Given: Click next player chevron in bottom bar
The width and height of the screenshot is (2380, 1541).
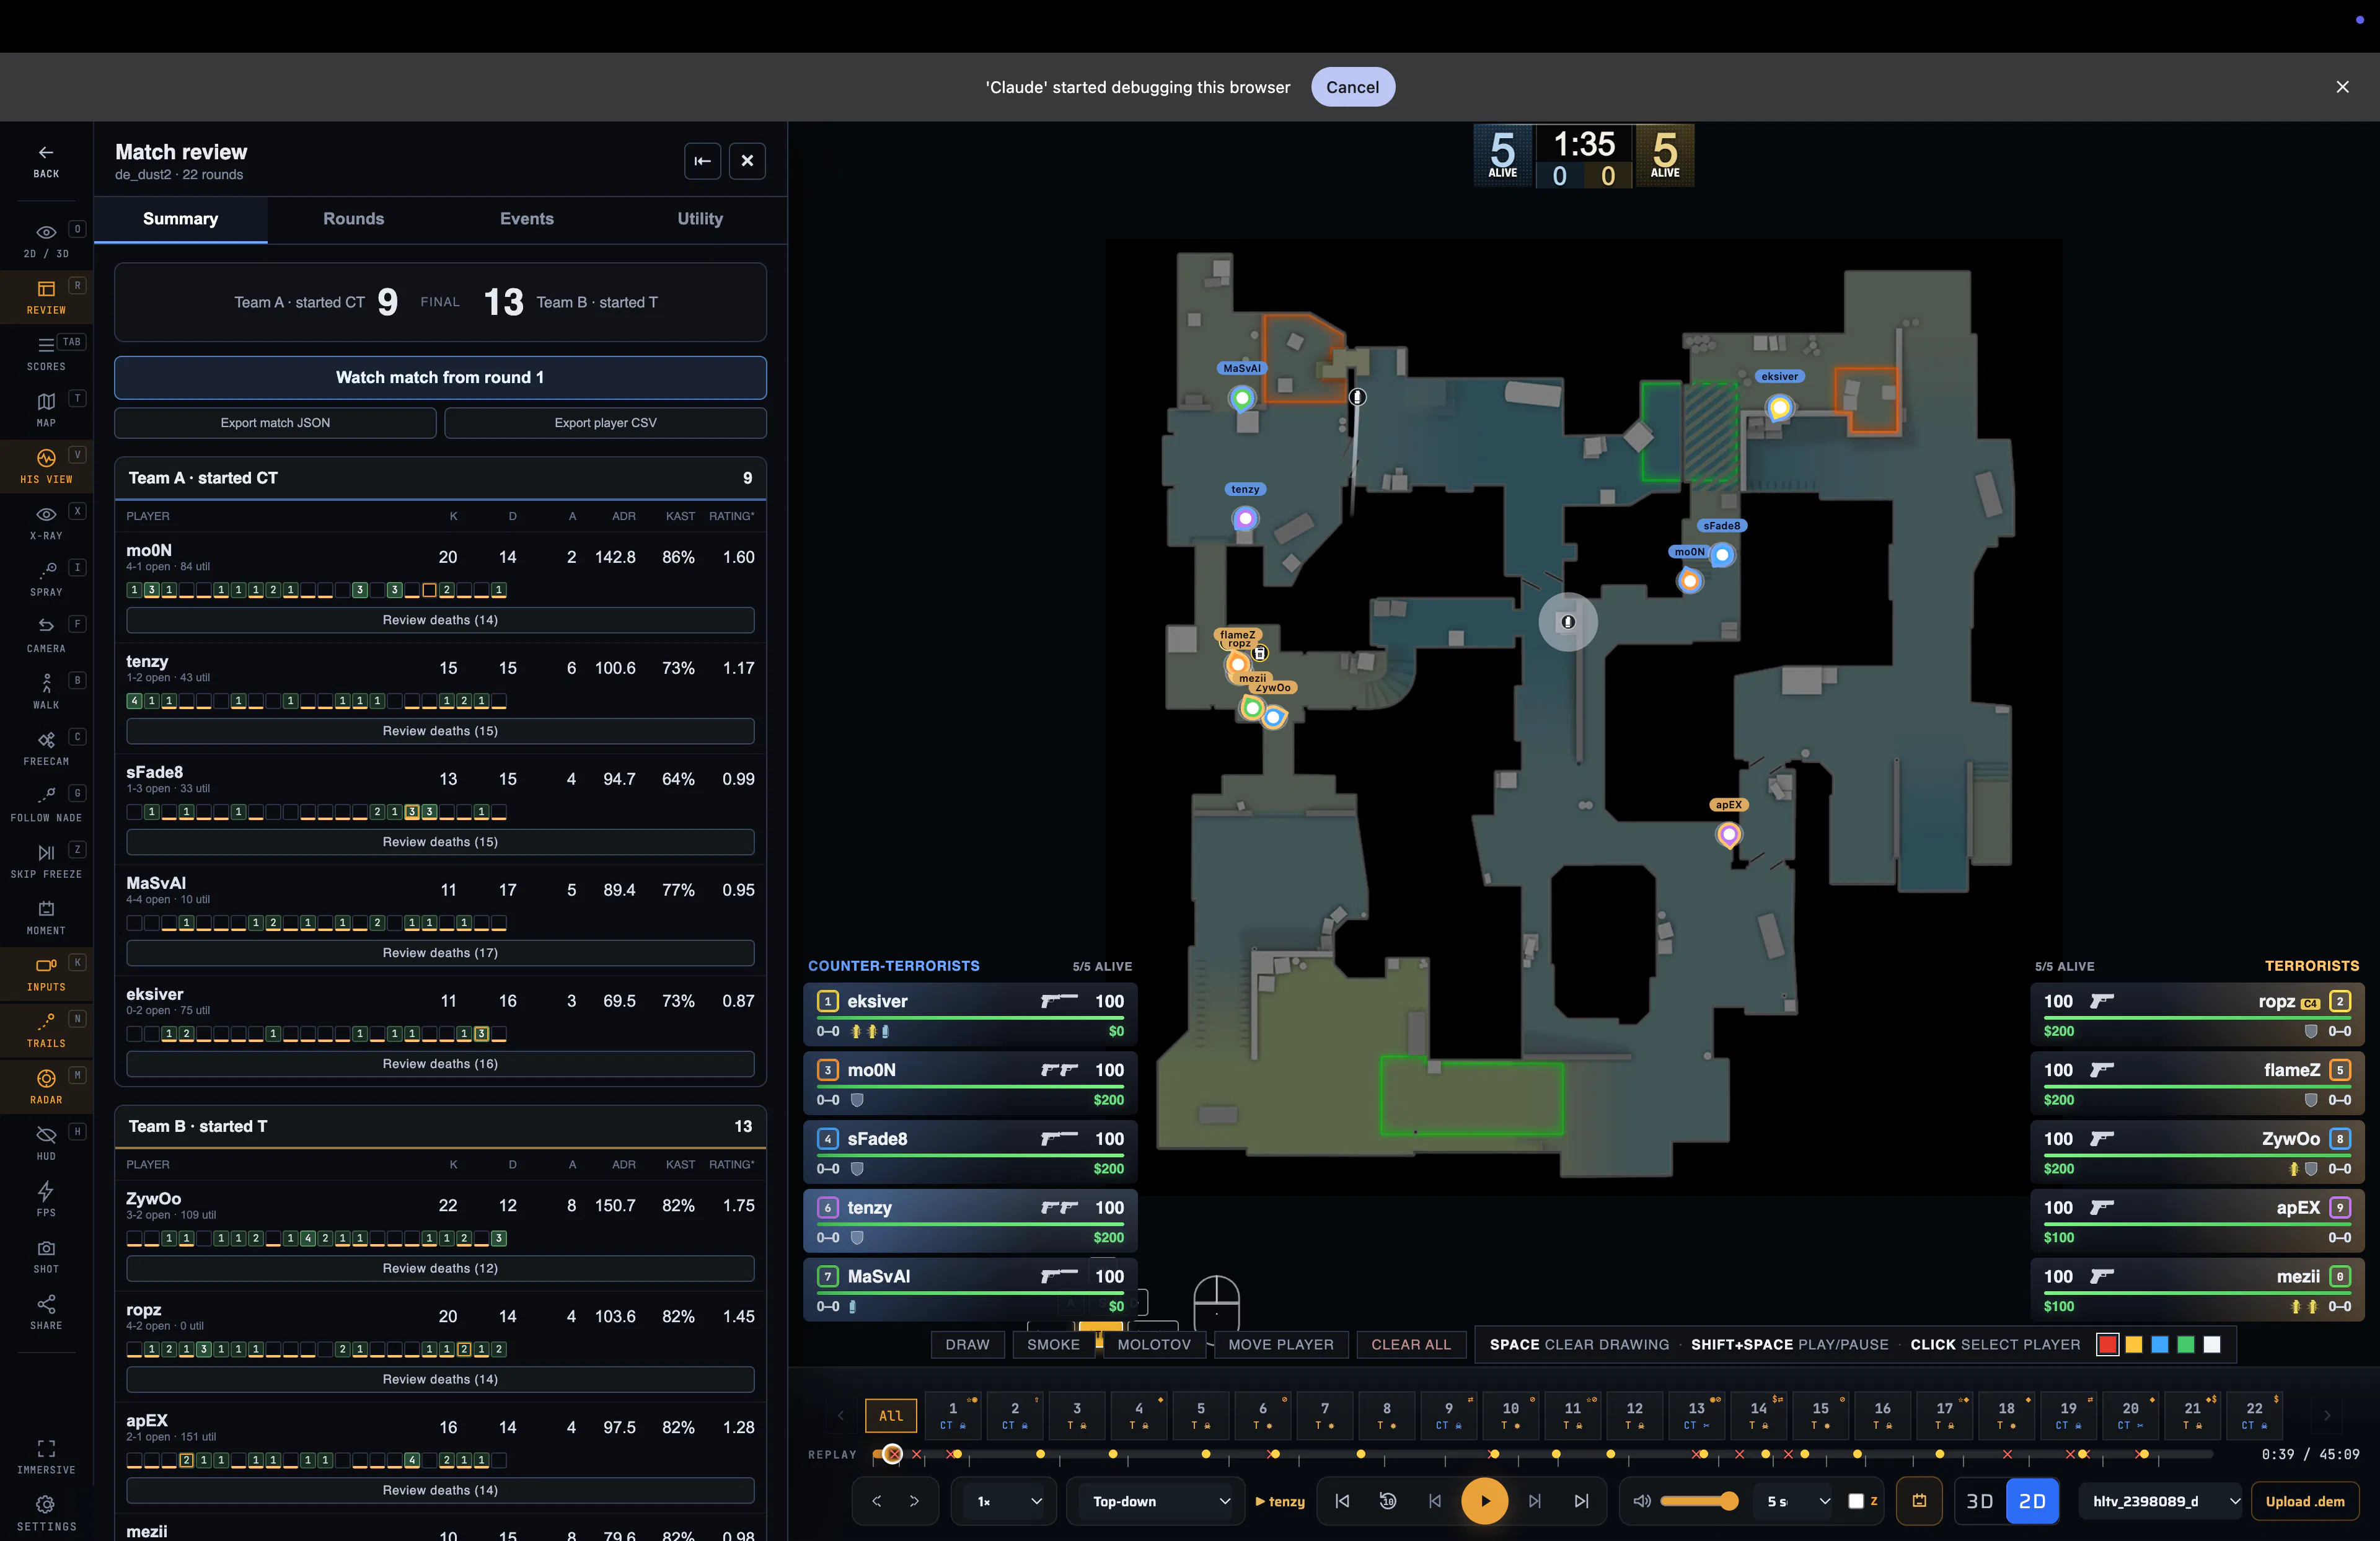Looking at the screenshot, I should [914, 1501].
